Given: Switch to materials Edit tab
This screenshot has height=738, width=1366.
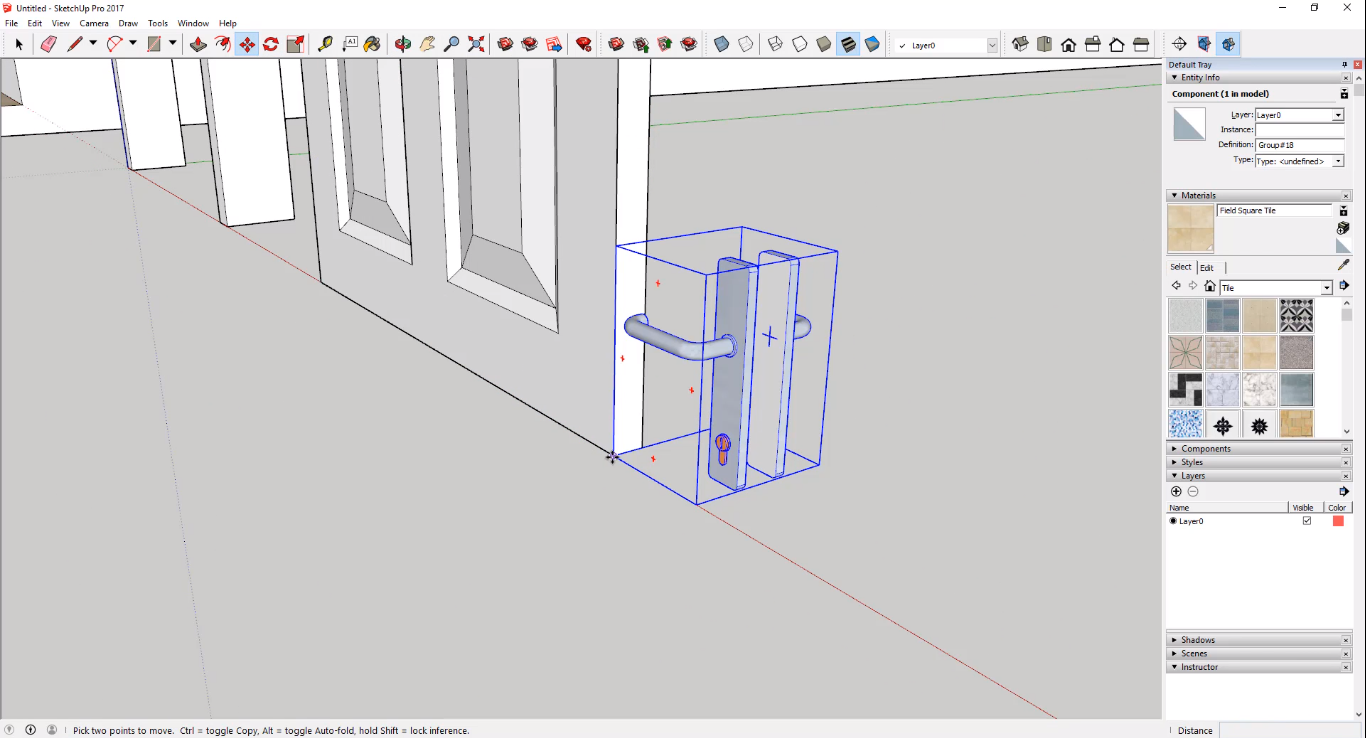Looking at the screenshot, I should coord(1207,267).
